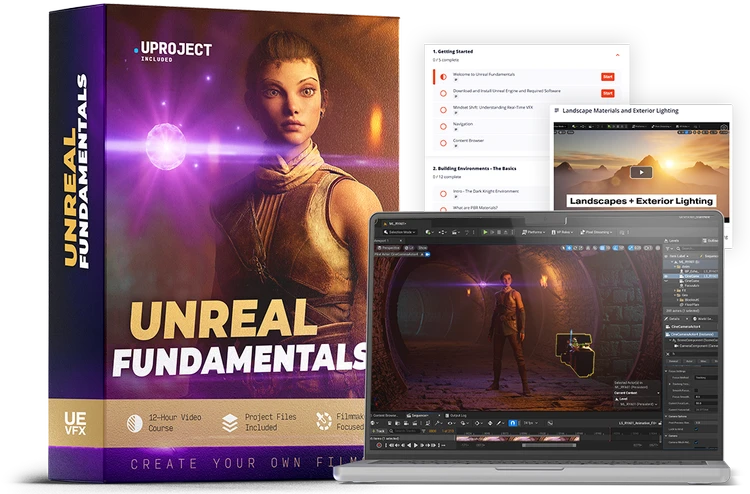Select the viewport select-mode cursor icon
The height and width of the screenshot is (494, 750).
click(x=563, y=248)
